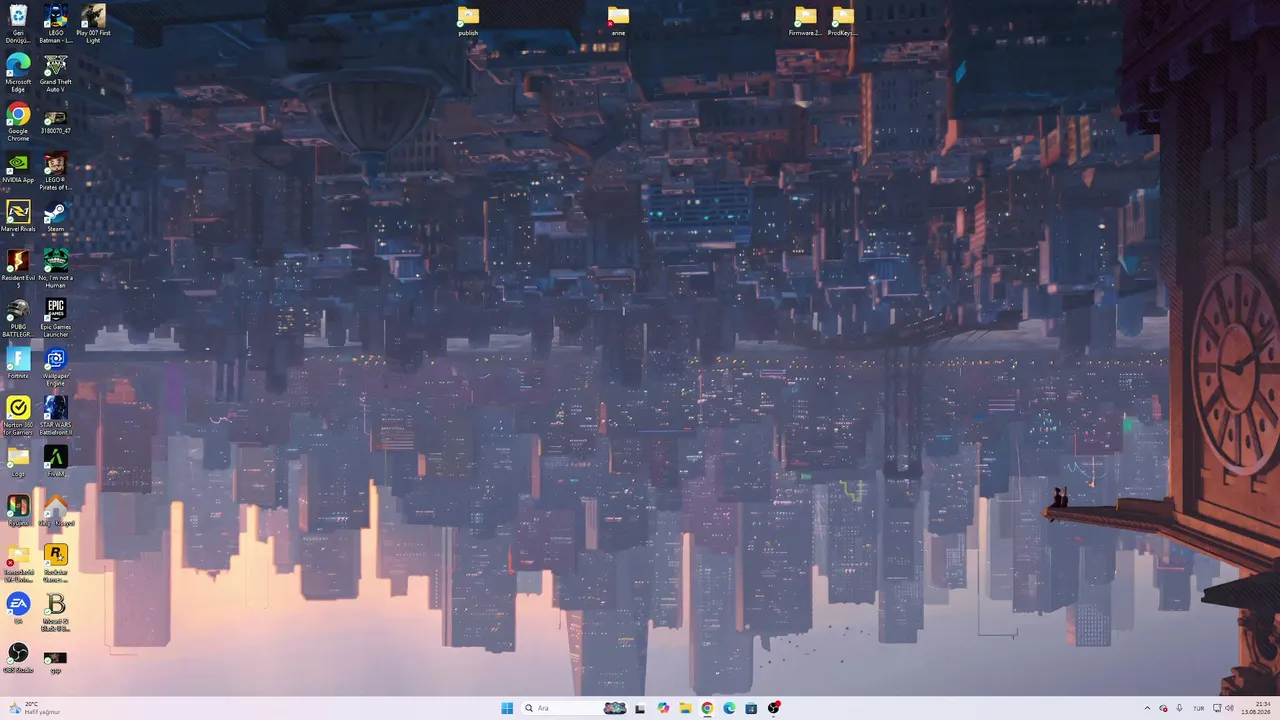This screenshot has height=720, width=1280.
Task: Select the OBS Studio desktop shortcut
Action: click(x=18, y=658)
